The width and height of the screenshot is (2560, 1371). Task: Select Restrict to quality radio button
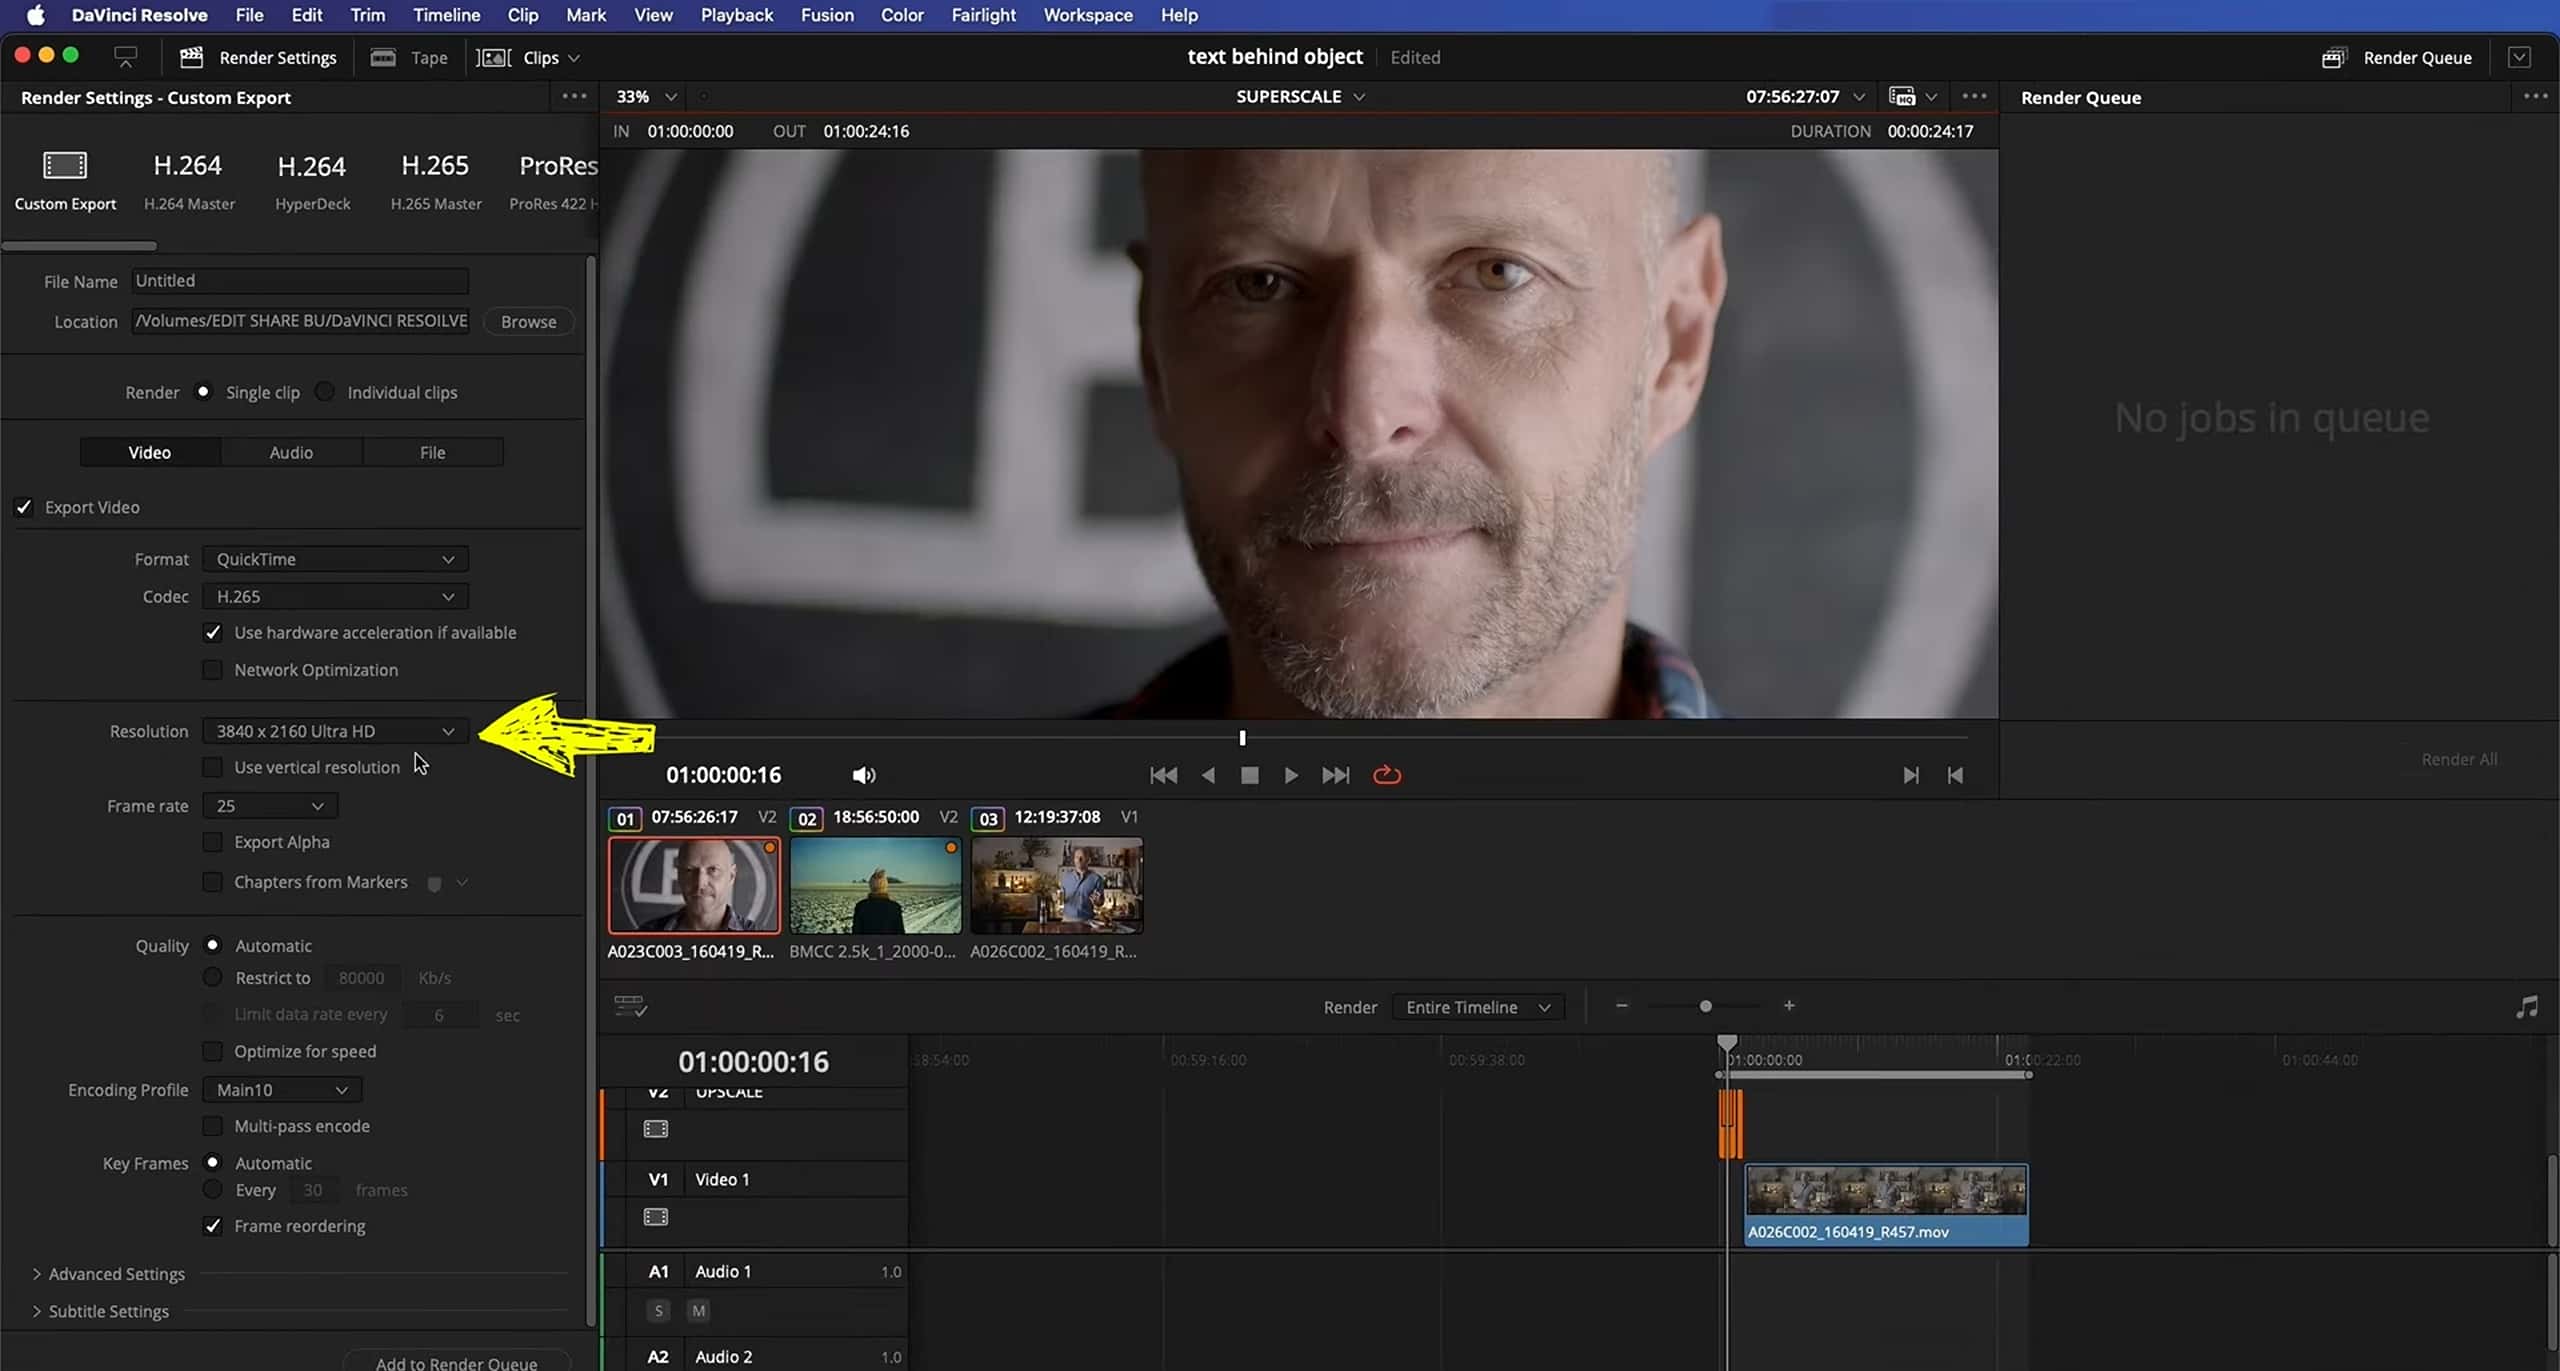point(212,977)
